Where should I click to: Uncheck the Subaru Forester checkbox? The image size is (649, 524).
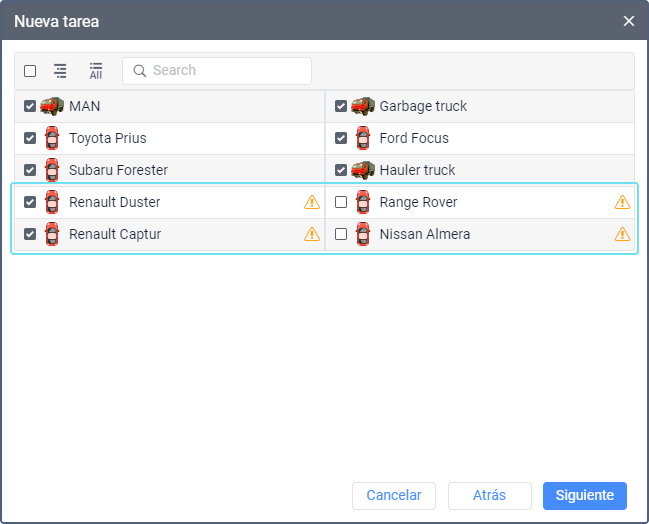(30, 170)
